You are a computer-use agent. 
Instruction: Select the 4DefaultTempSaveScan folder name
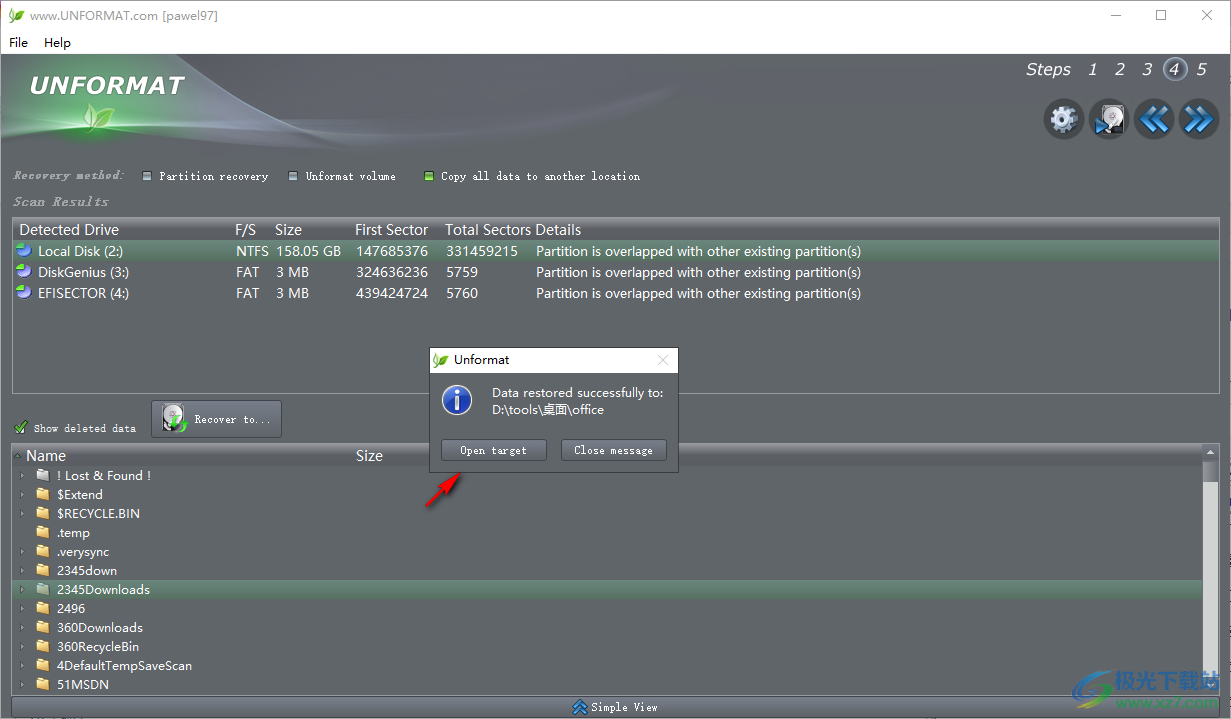(124, 665)
